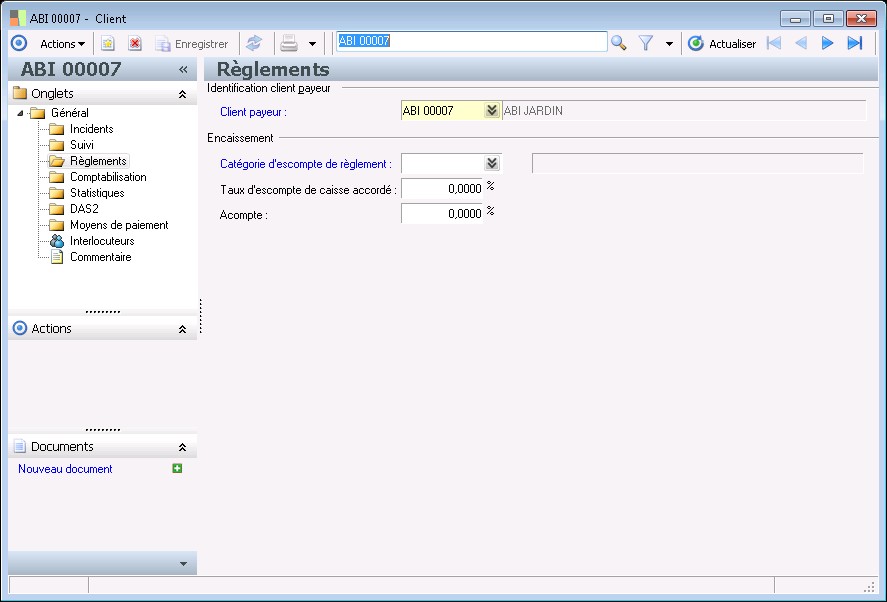Click the Interlocuteurs people icon
Image resolution: width=887 pixels, height=602 pixels.
tap(57, 241)
